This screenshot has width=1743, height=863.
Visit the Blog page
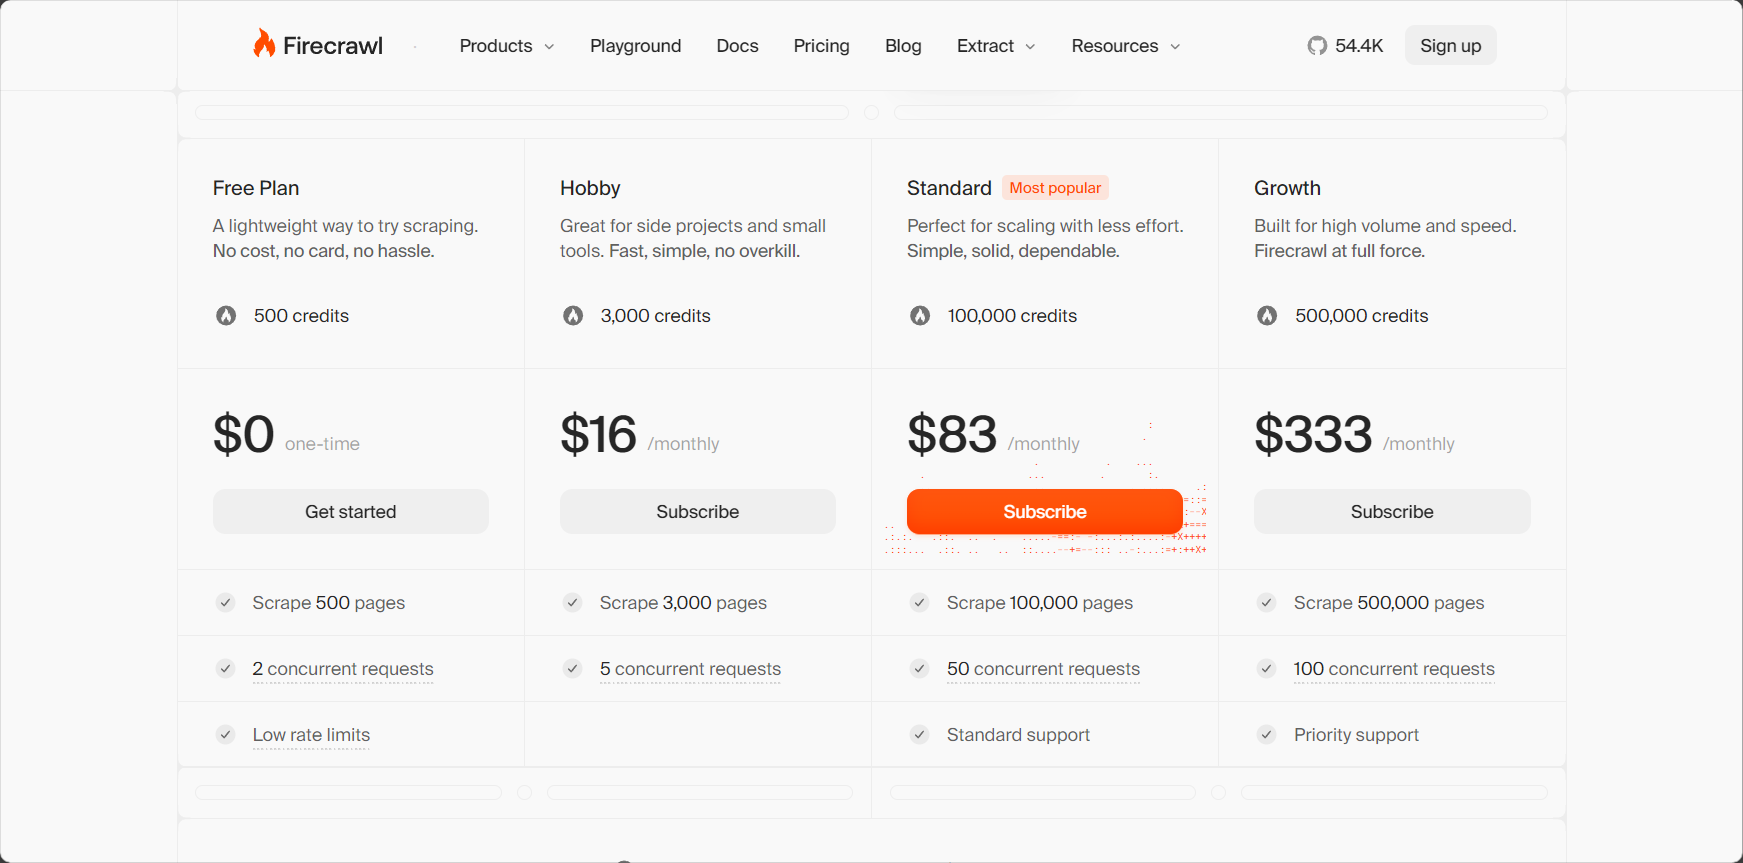point(903,46)
